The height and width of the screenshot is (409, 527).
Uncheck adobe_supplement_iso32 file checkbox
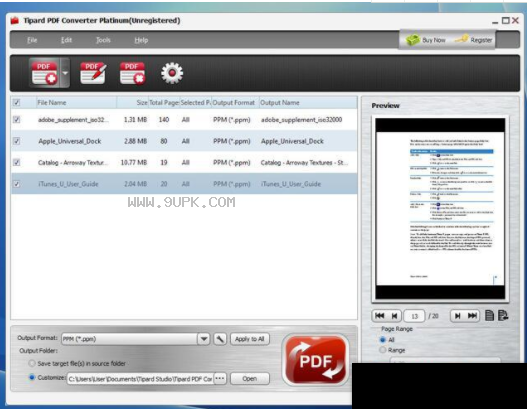point(16,119)
